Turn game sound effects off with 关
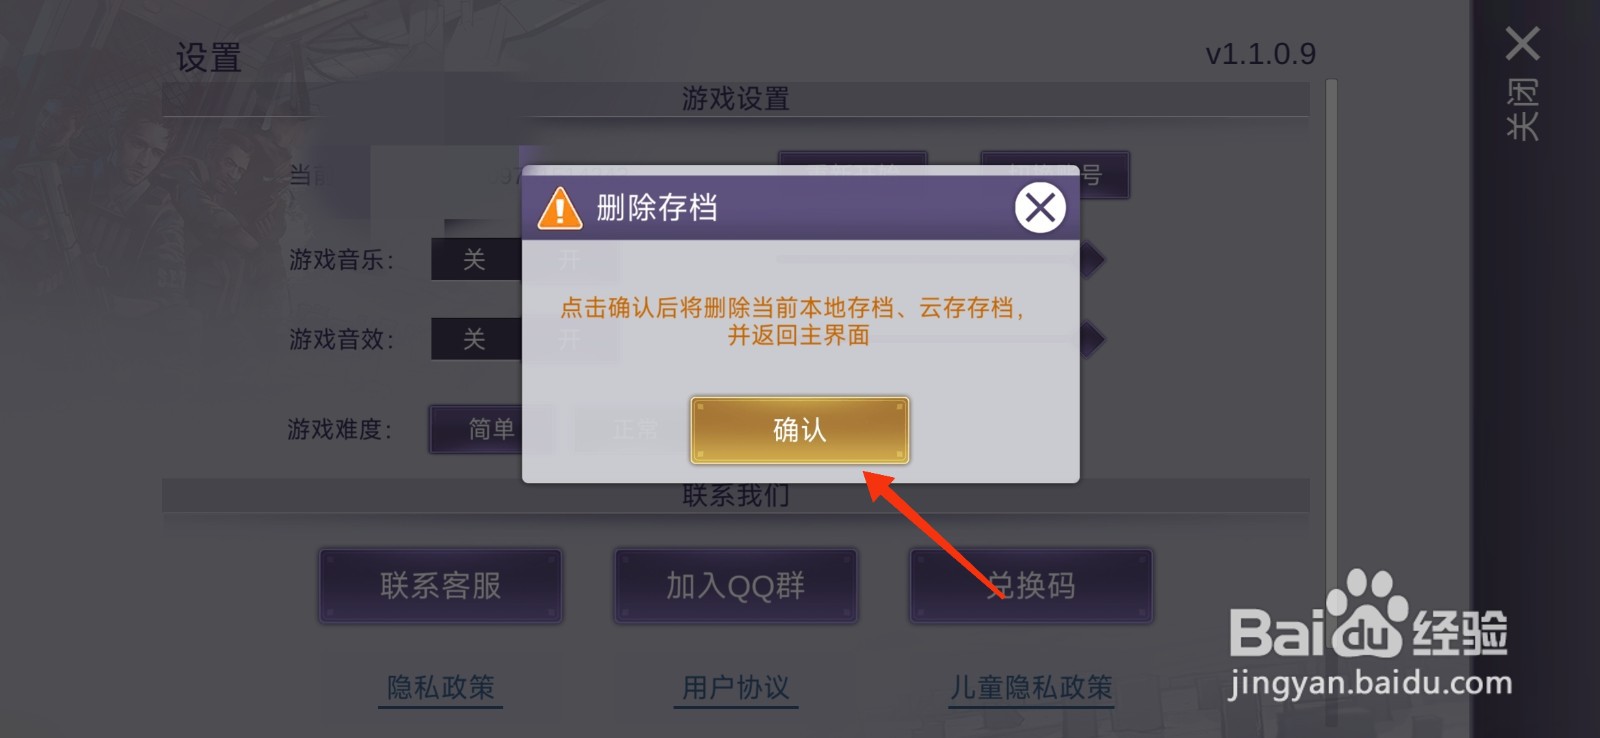The image size is (1600, 738). 475,339
